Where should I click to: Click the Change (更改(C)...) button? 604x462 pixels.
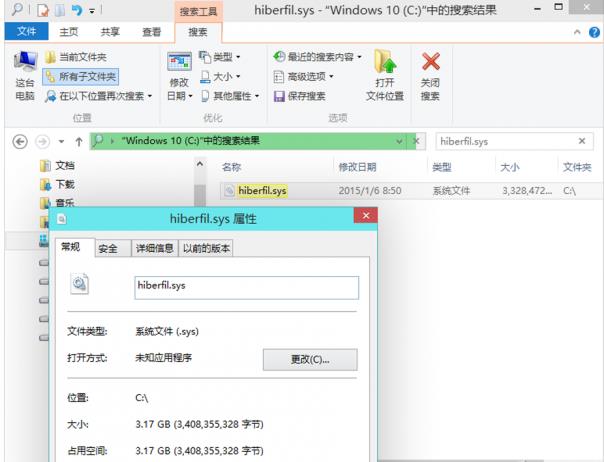[x=310, y=360]
